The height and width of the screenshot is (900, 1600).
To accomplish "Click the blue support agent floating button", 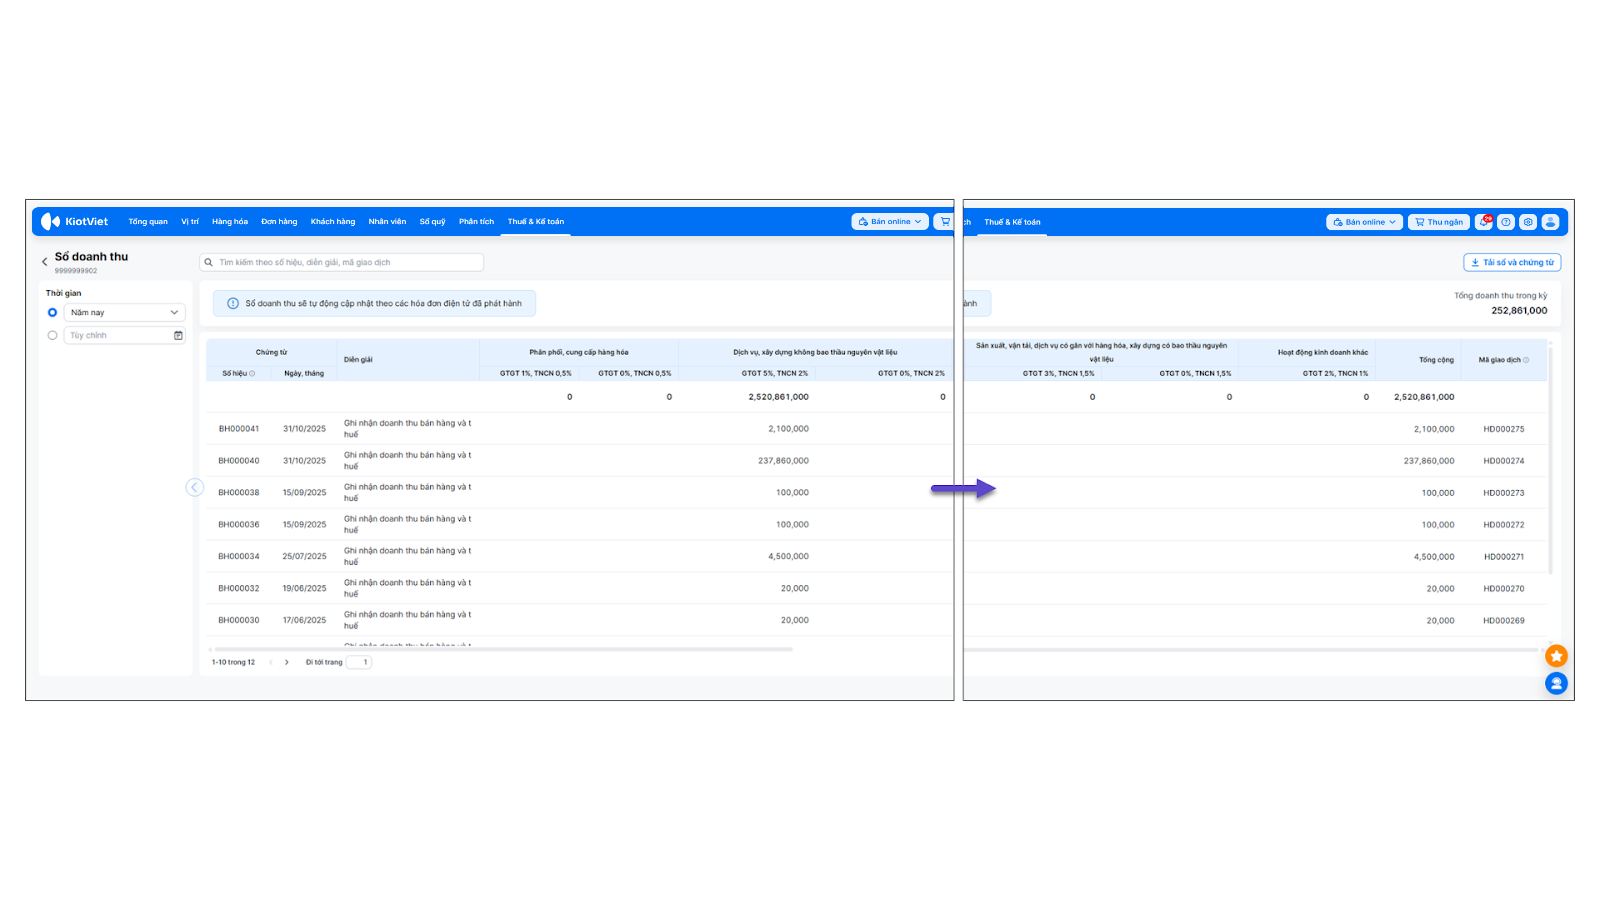I will pyautogui.click(x=1556, y=683).
